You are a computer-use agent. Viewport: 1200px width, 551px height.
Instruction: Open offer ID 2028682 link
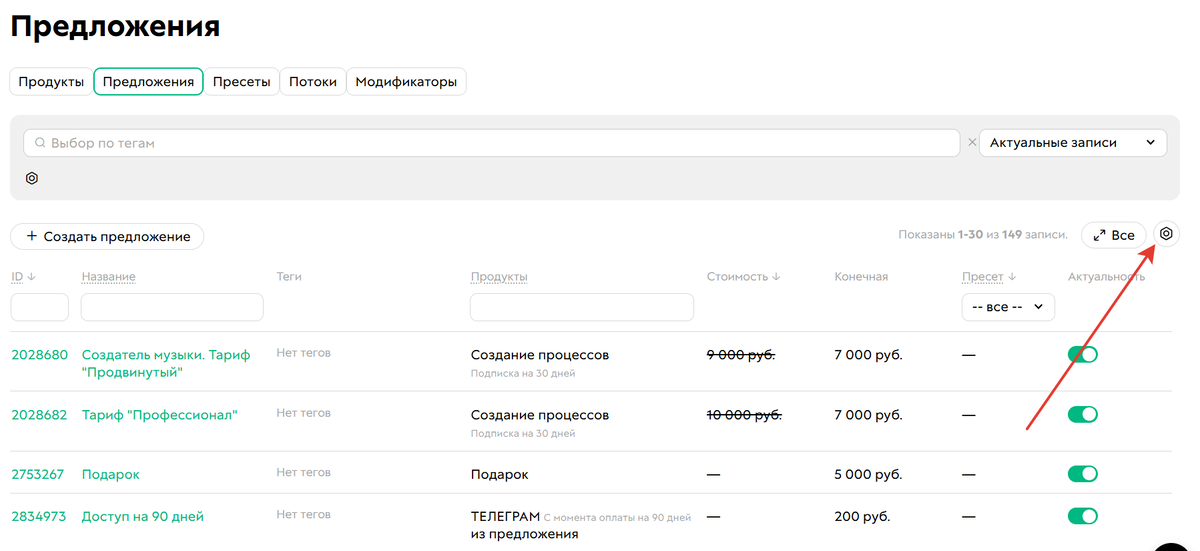pyautogui.click(x=39, y=414)
